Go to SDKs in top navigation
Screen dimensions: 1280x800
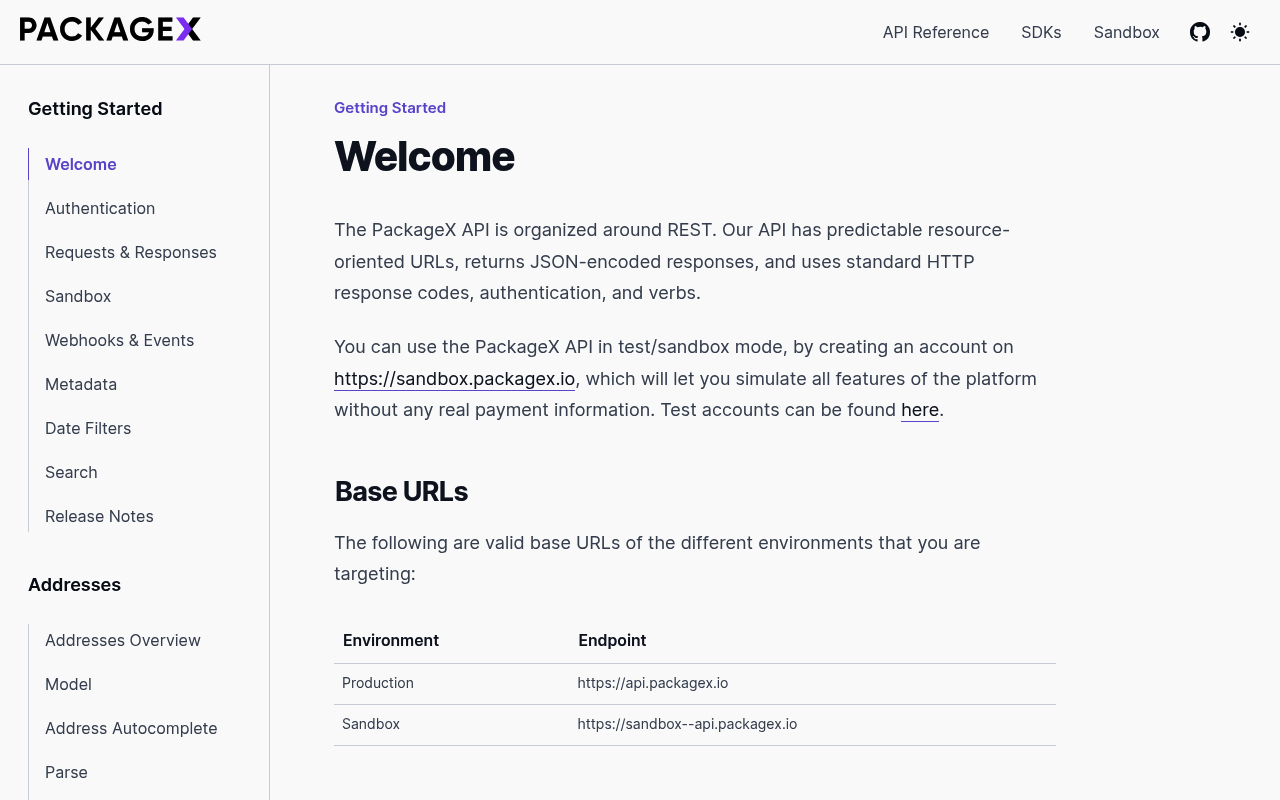pyautogui.click(x=1041, y=32)
